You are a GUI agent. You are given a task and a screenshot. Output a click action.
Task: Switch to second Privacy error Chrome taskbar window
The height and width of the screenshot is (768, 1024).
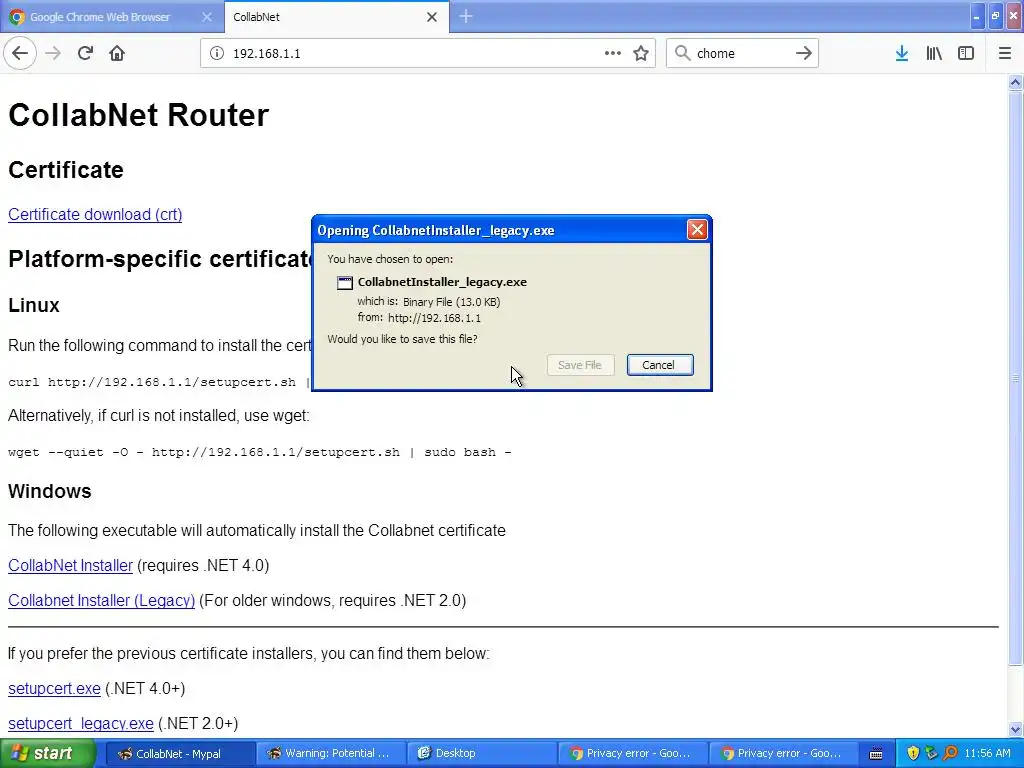pyautogui.click(x=784, y=754)
